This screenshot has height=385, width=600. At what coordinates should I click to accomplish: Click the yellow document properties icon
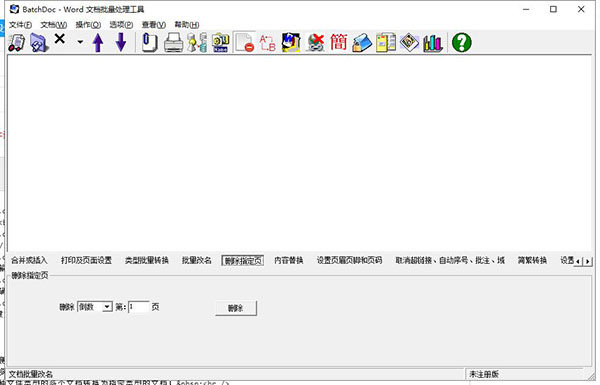tap(386, 42)
